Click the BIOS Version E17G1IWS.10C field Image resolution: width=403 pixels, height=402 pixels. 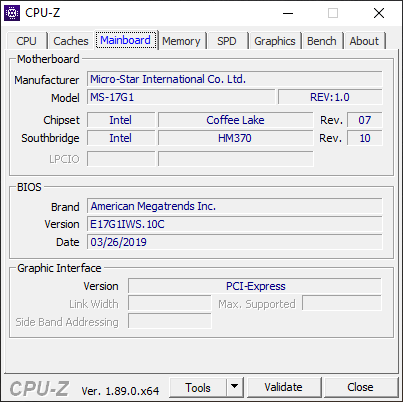[235, 224]
